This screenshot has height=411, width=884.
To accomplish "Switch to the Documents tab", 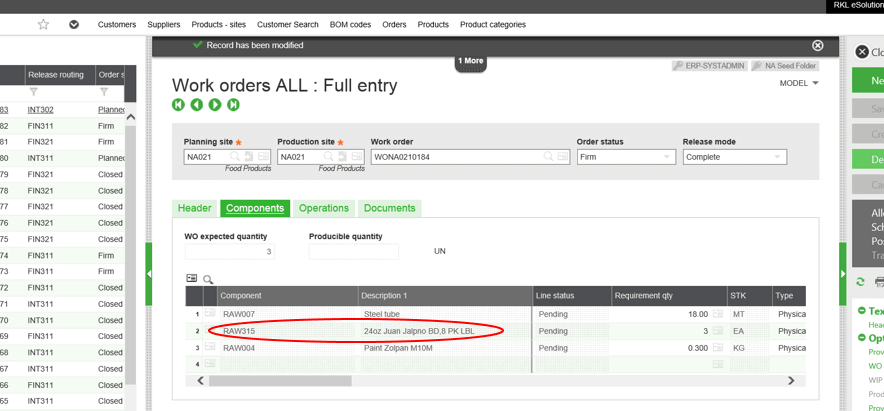I will pyautogui.click(x=390, y=208).
